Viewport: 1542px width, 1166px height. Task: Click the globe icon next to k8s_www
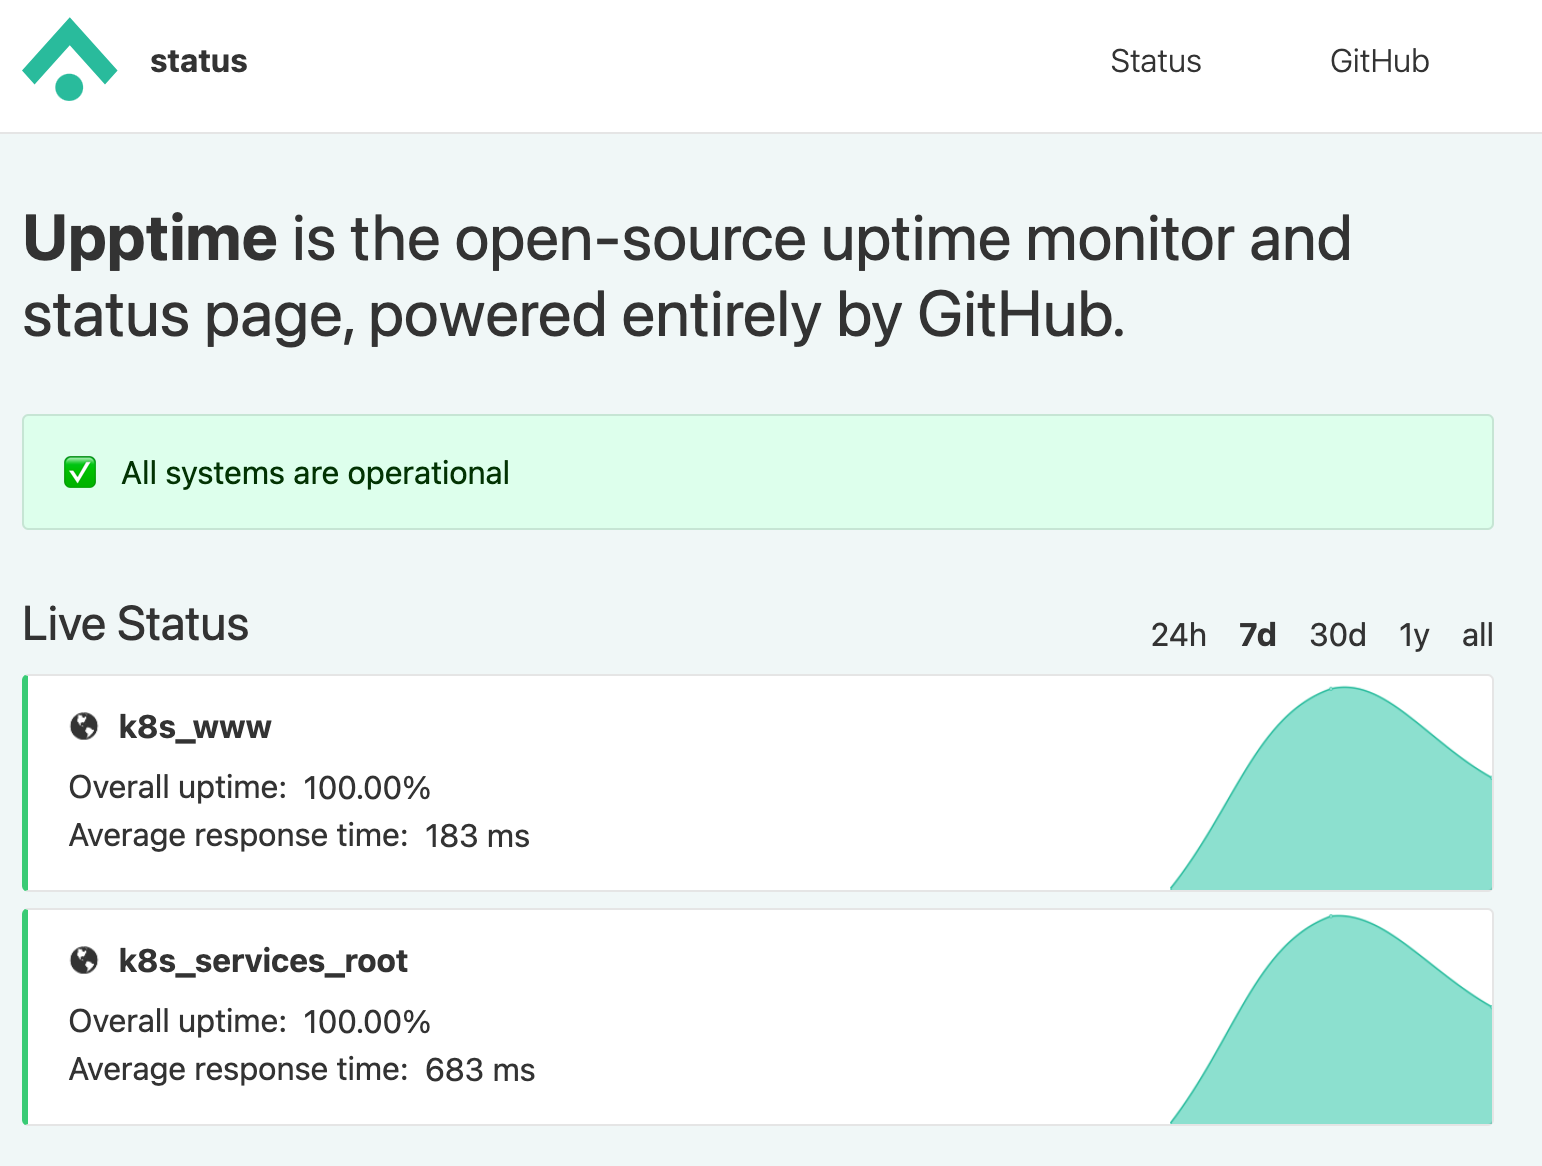click(84, 726)
